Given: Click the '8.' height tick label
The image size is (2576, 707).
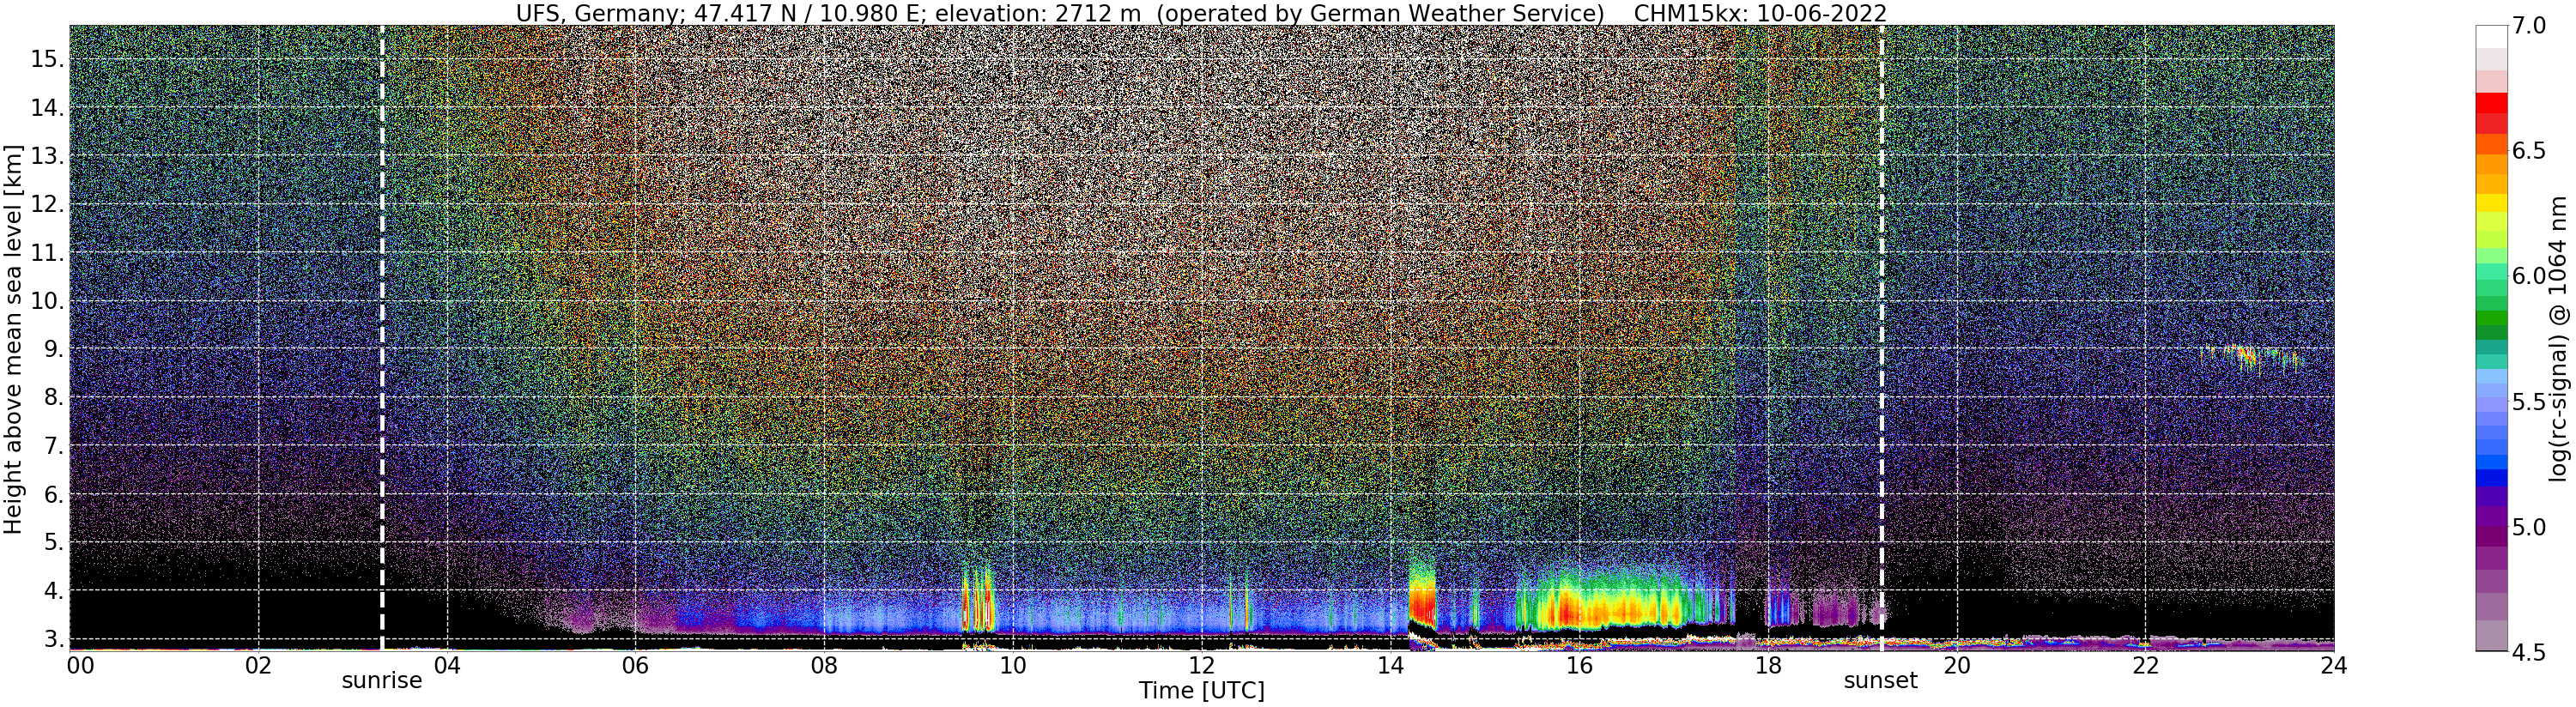Looking at the screenshot, I should pos(53,397).
